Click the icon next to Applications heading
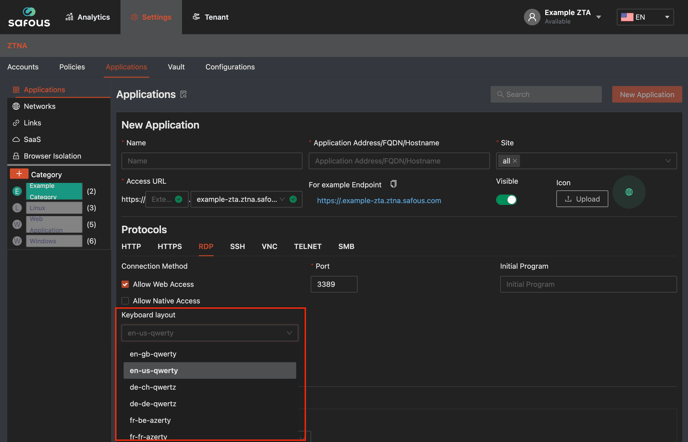Image resolution: width=688 pixels, height=442 pixels. pyautogui.click(x=184, y=95)
